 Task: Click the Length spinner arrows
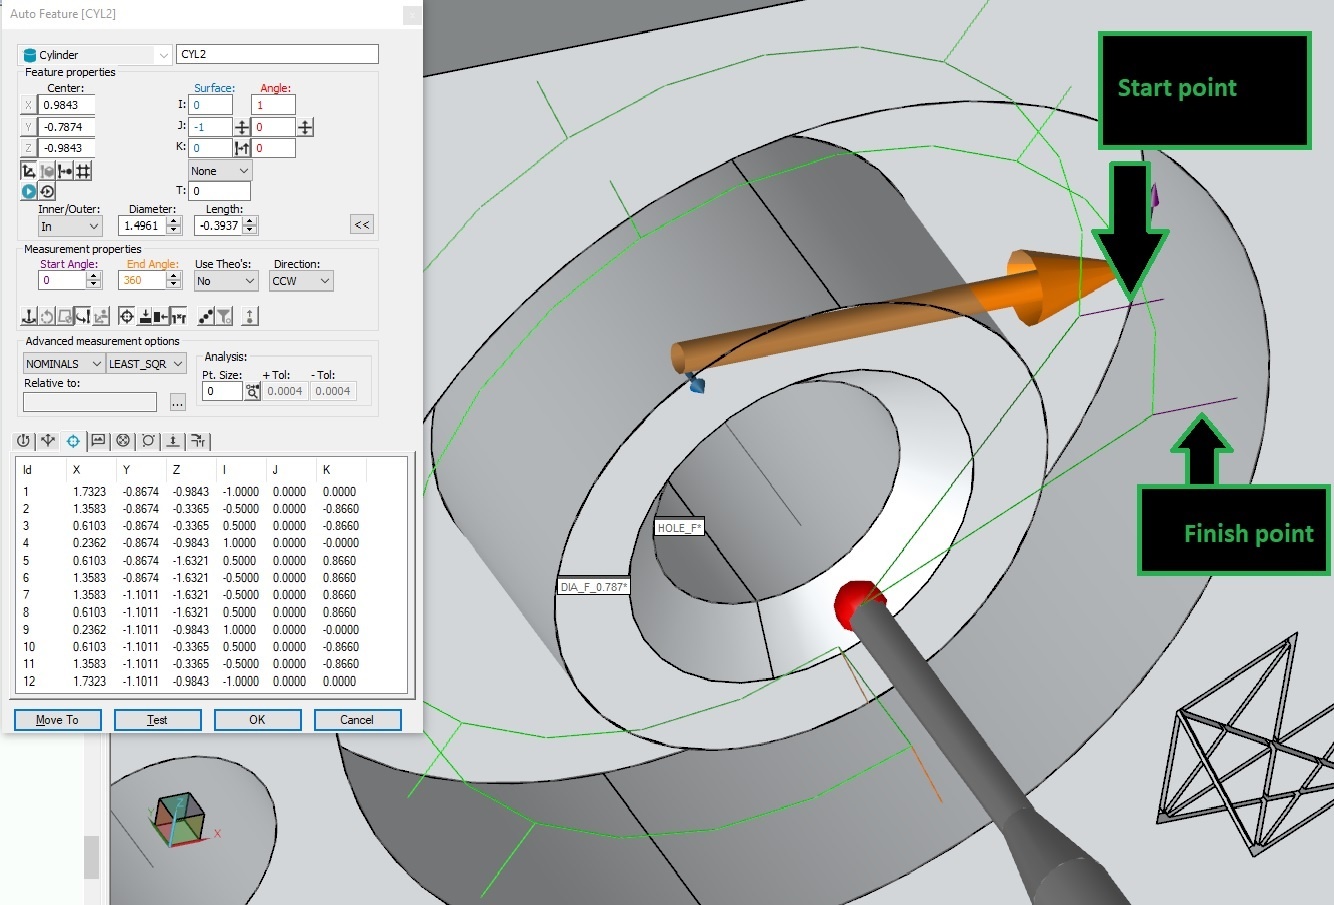pyautogui.click(x=250, y=226)
